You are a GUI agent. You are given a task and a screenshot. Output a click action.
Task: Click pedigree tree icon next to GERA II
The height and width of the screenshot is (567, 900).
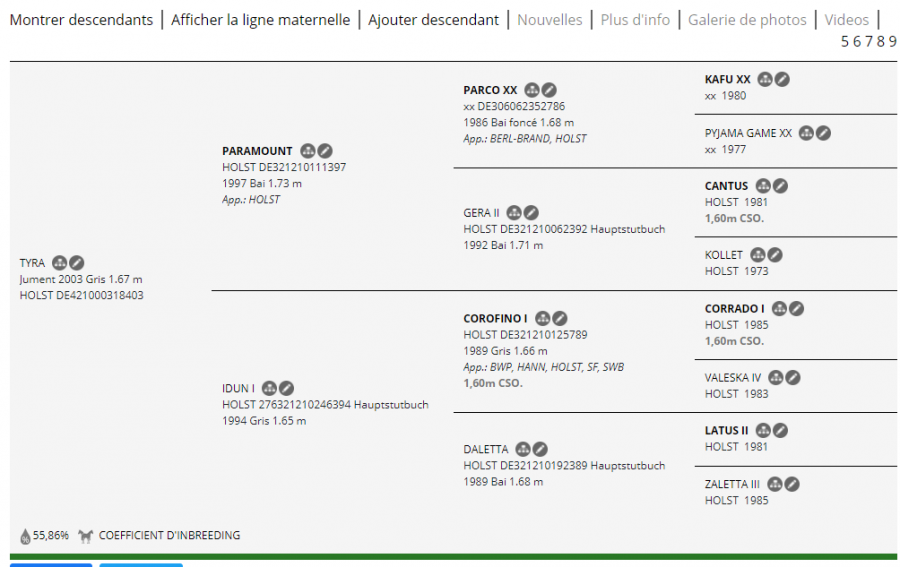515,213
